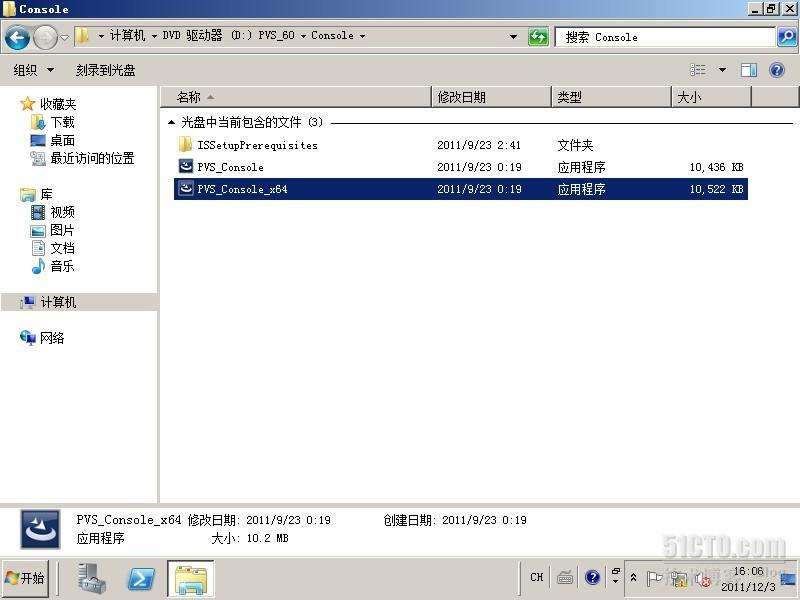800x600 pixels.
Task: Select the PVS_Console_x64 application icon
Action: (186, 189)
